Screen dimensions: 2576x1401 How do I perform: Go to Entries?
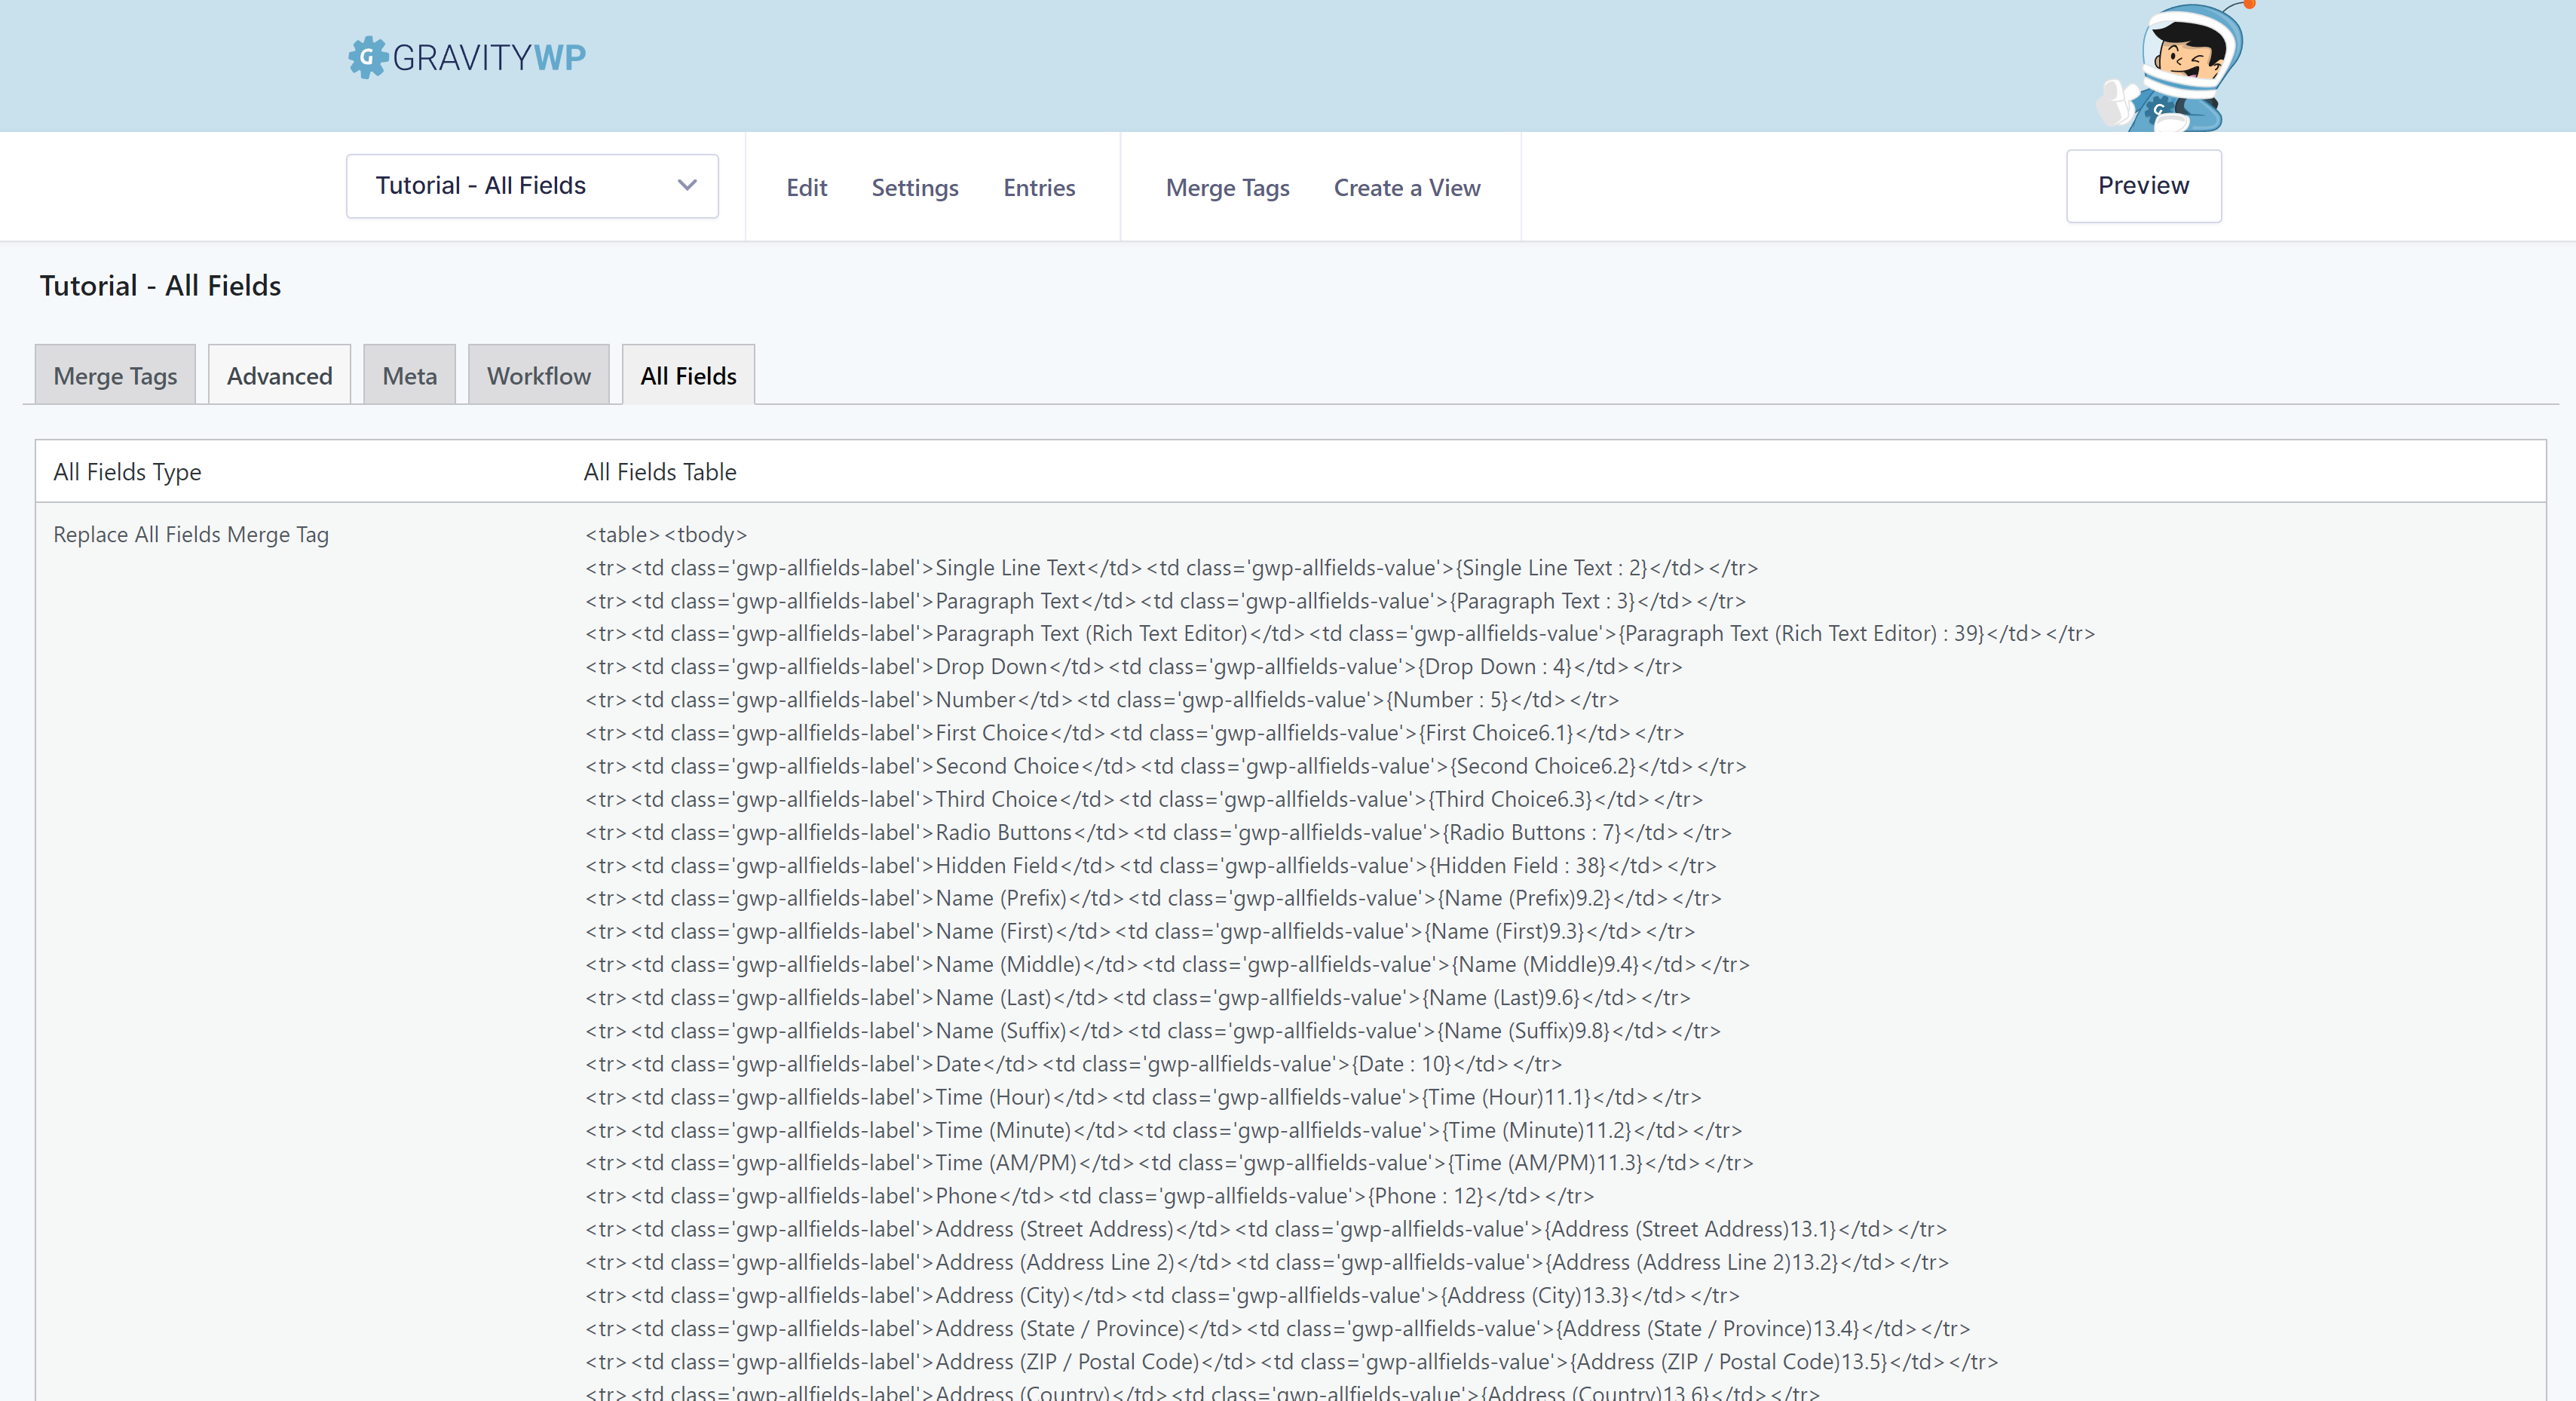[1039, 188]
